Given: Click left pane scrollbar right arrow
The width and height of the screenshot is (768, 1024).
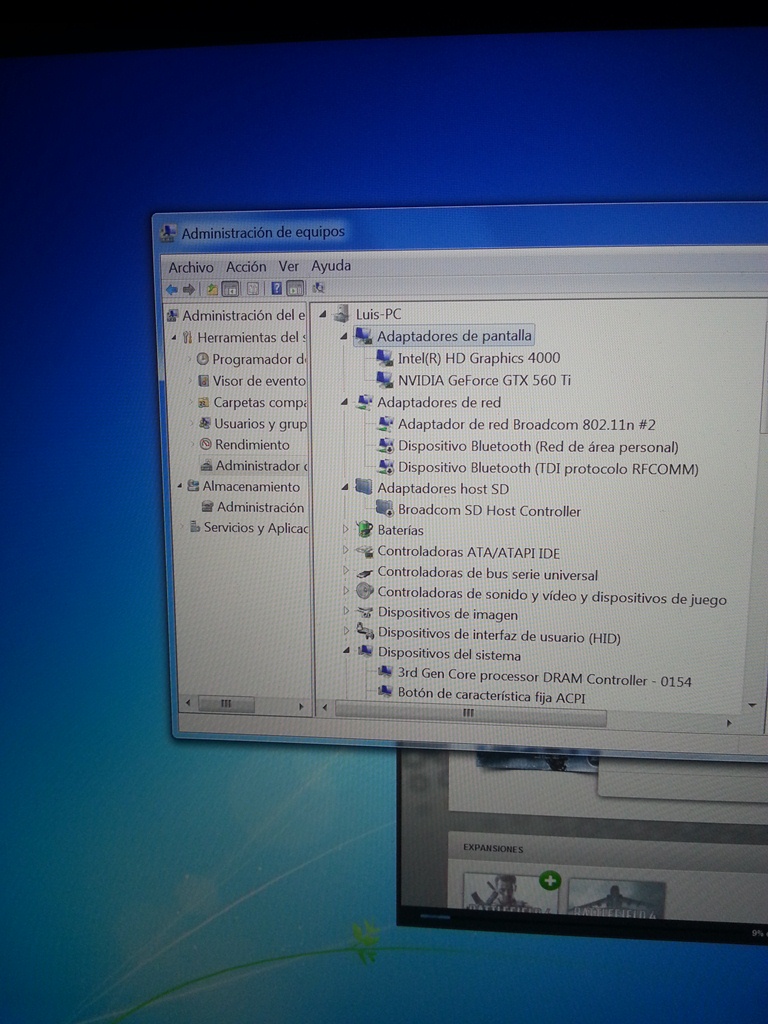Looking at the screenshot, I should (x=301, y=706).
